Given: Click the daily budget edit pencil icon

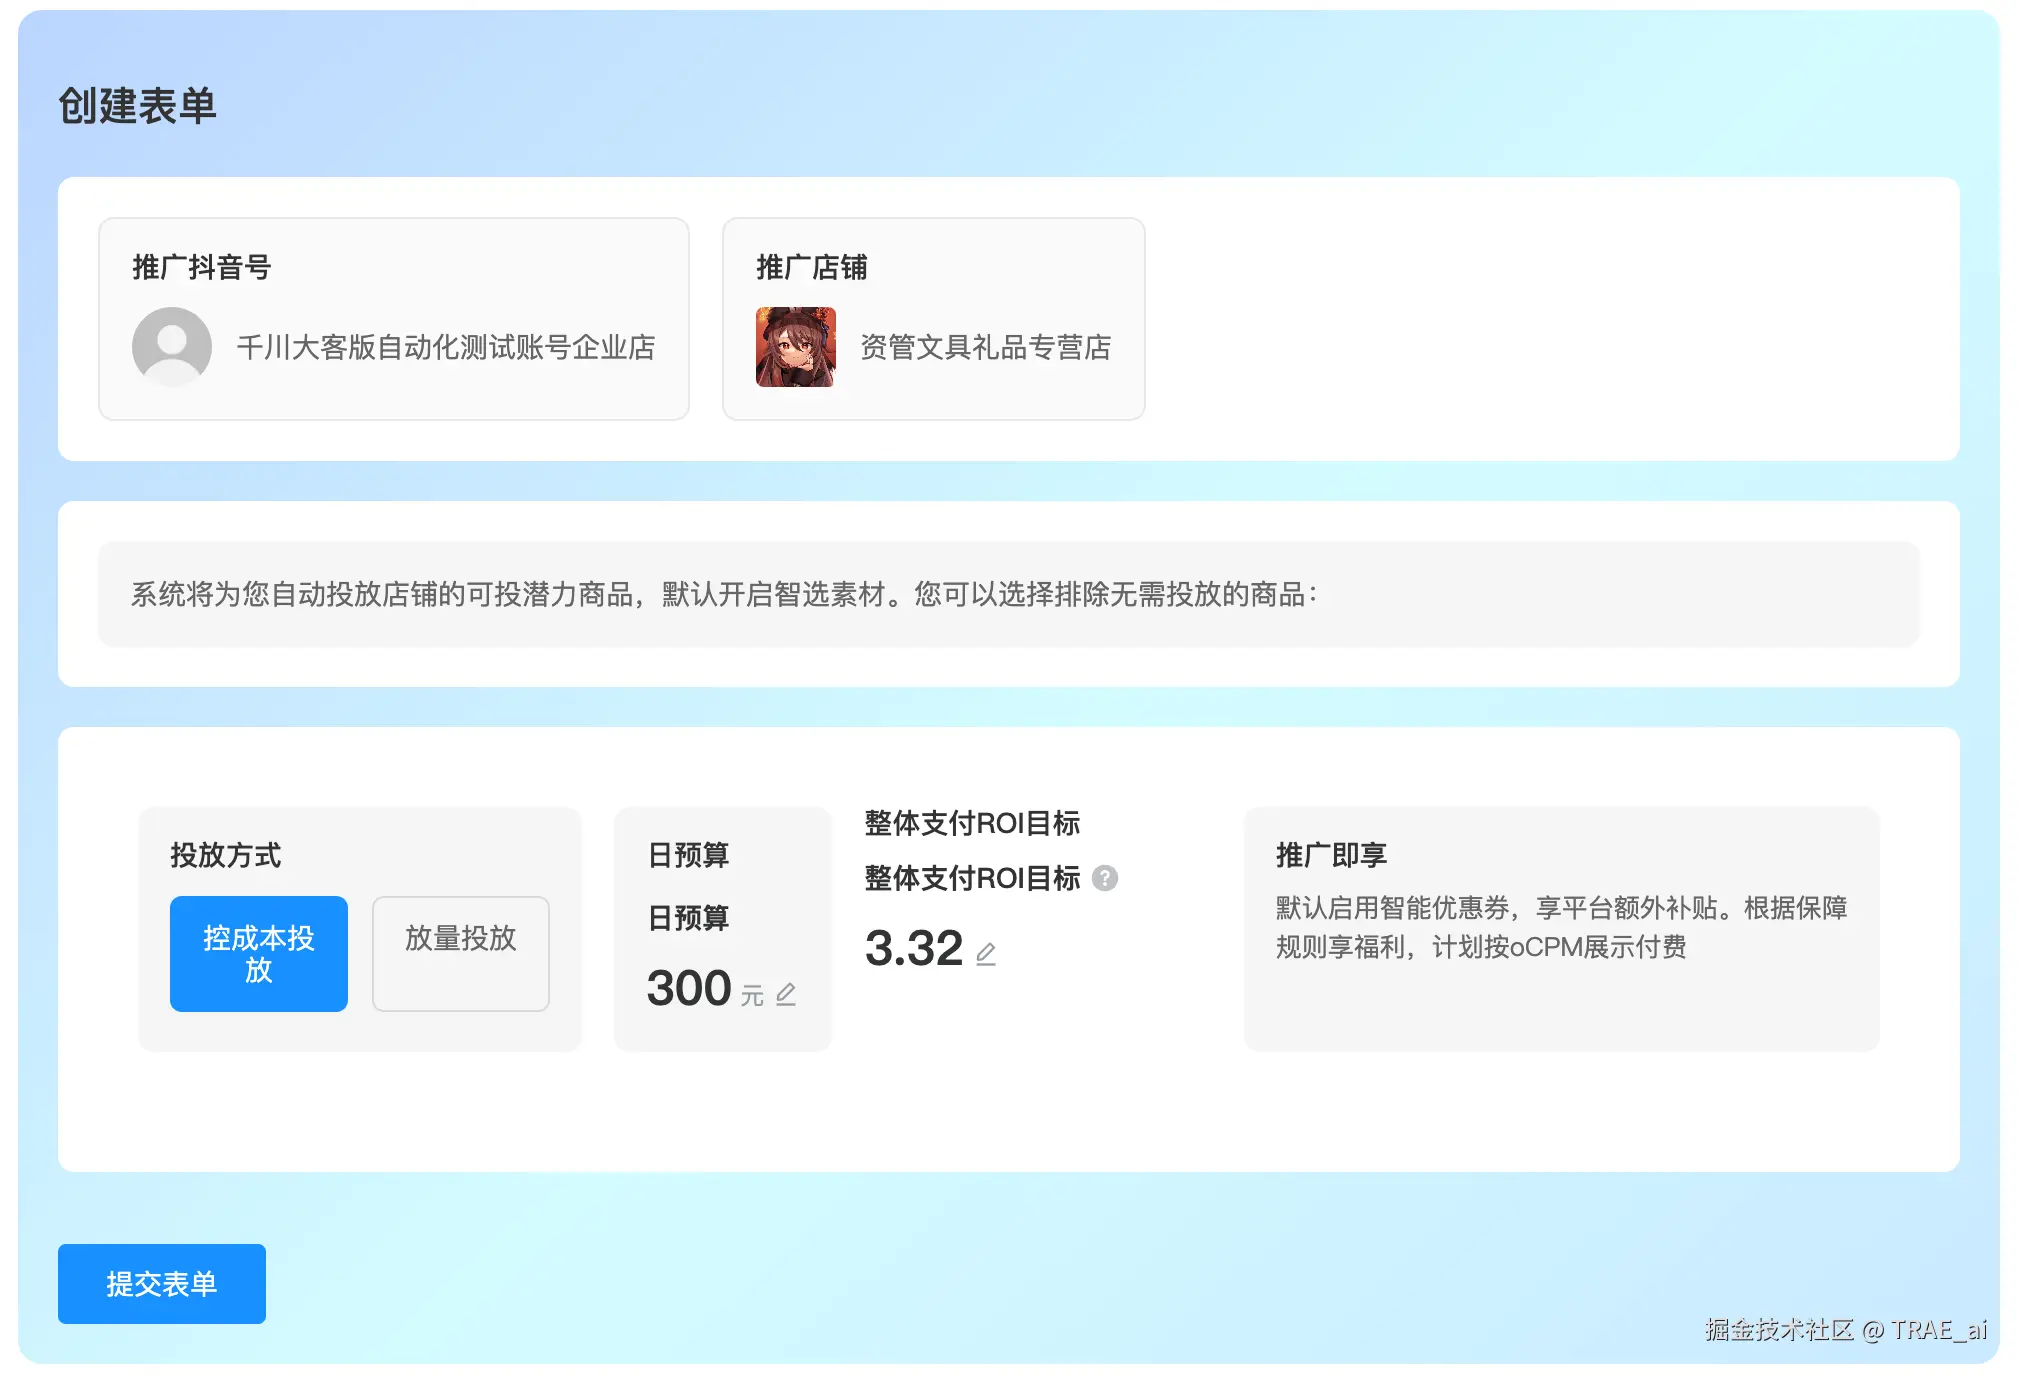Looking at the screenshot, I should (x=786, y=993).
